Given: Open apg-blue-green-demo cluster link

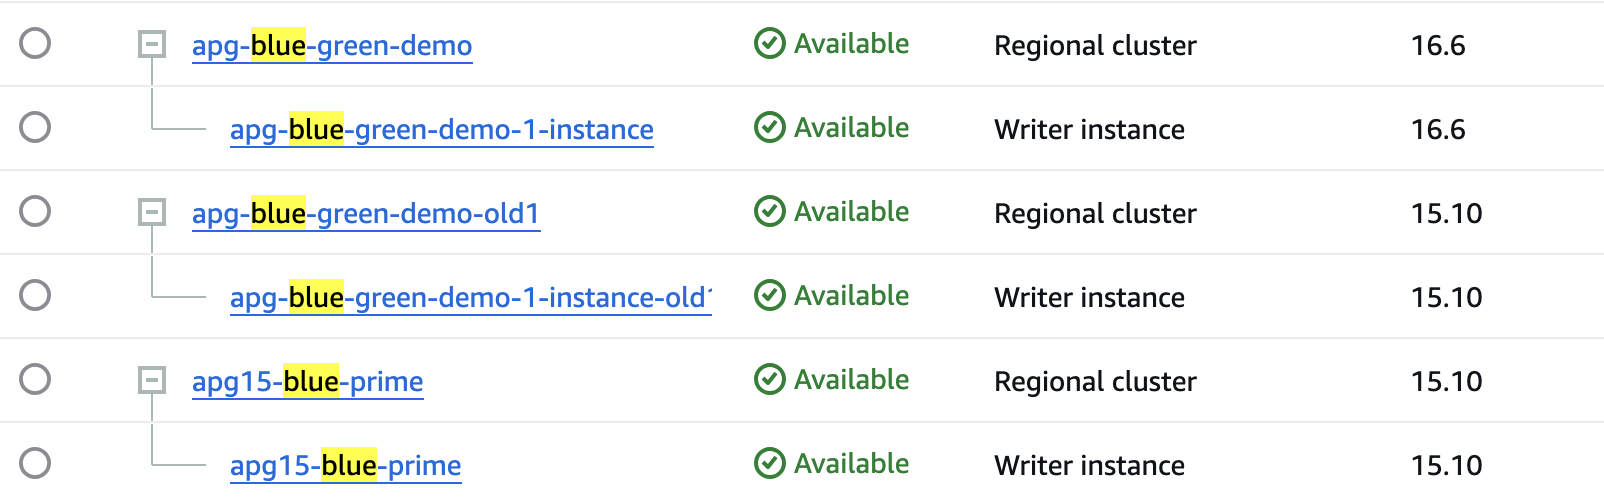Looking at the screenshot, I should click(x=332, y=46).
